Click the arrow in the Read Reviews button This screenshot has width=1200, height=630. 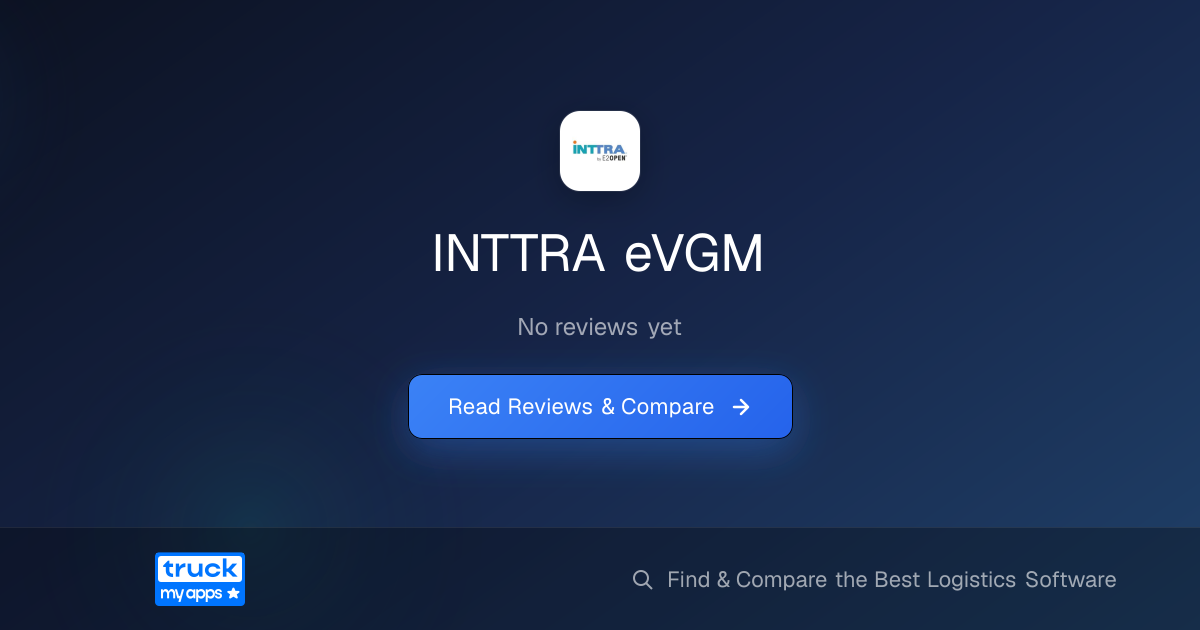[x=741, y=407]
